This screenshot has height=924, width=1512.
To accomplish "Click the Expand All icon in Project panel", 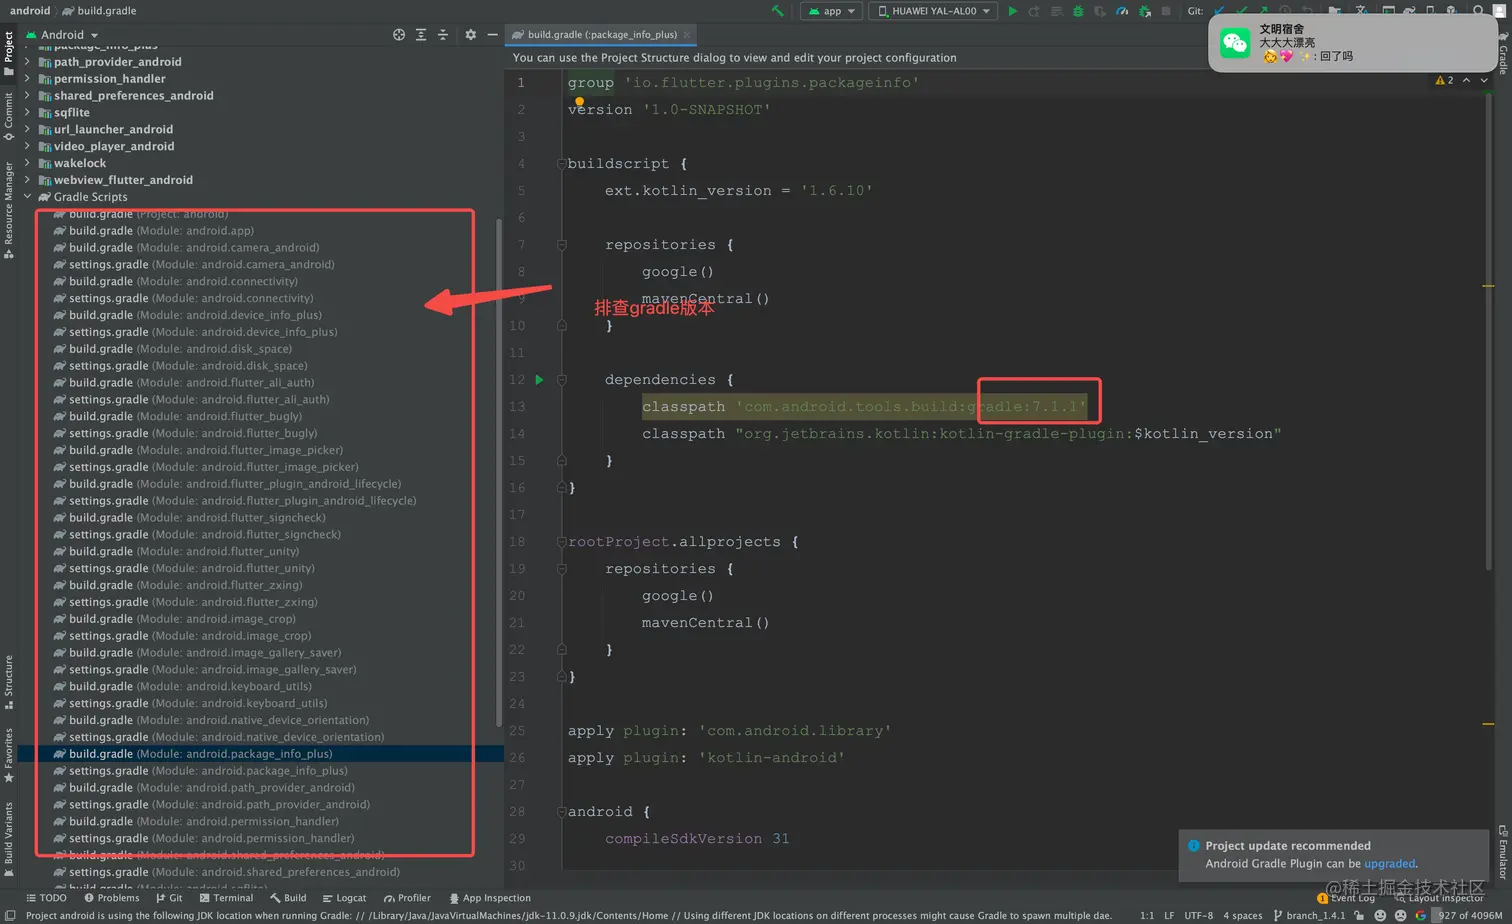I will pyautogui.click(x=421, y=34).
